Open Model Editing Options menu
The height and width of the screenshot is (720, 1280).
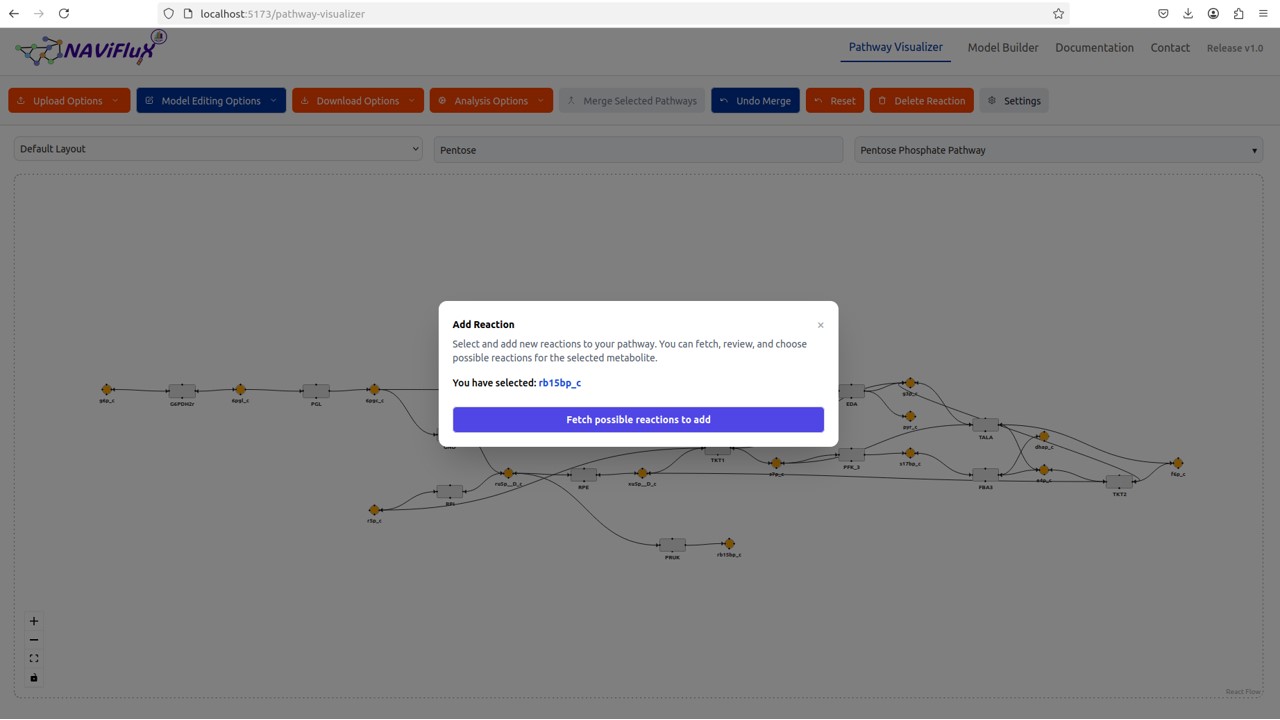click(x=211, y=101)
